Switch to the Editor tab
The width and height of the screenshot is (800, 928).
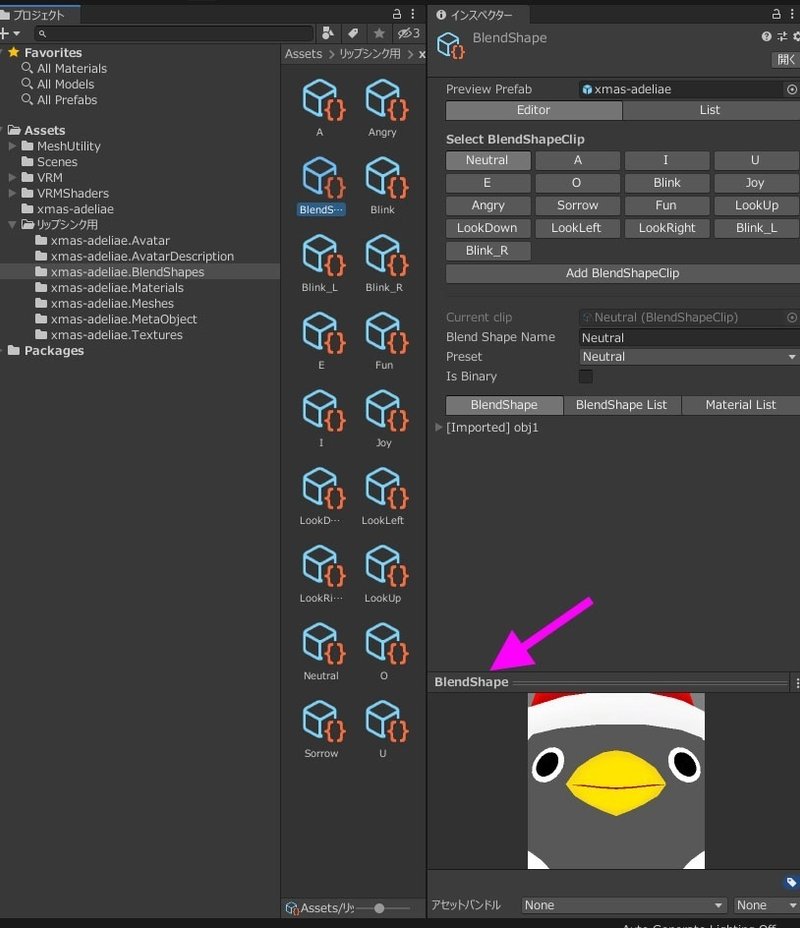(534, 110)
